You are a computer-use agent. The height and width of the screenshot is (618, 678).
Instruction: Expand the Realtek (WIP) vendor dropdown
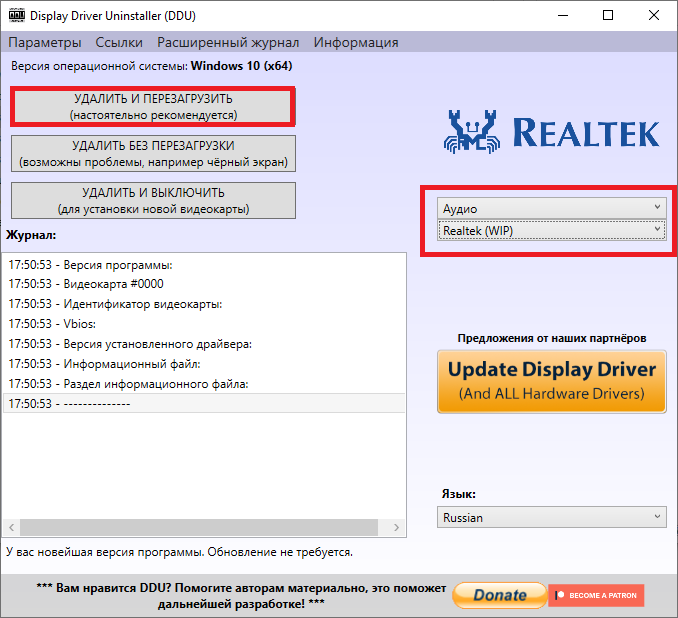551,231
